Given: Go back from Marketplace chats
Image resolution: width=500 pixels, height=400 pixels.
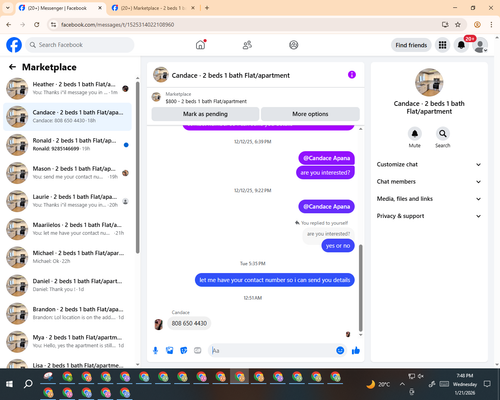Looking at the screenshot, I should pyautogui.click(x=12, y=67).
